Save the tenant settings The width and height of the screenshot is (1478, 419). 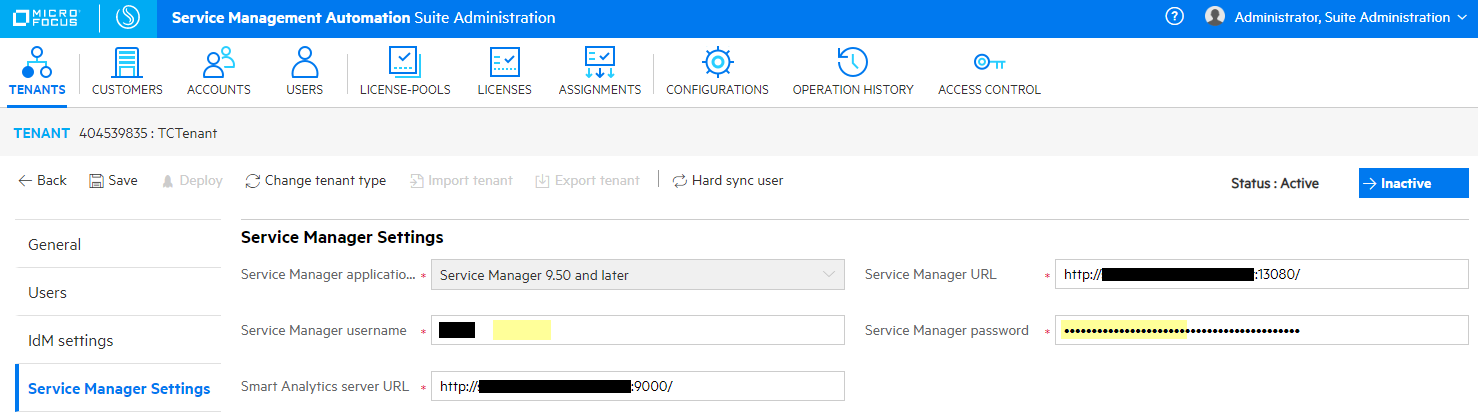(x=113, y=181)
